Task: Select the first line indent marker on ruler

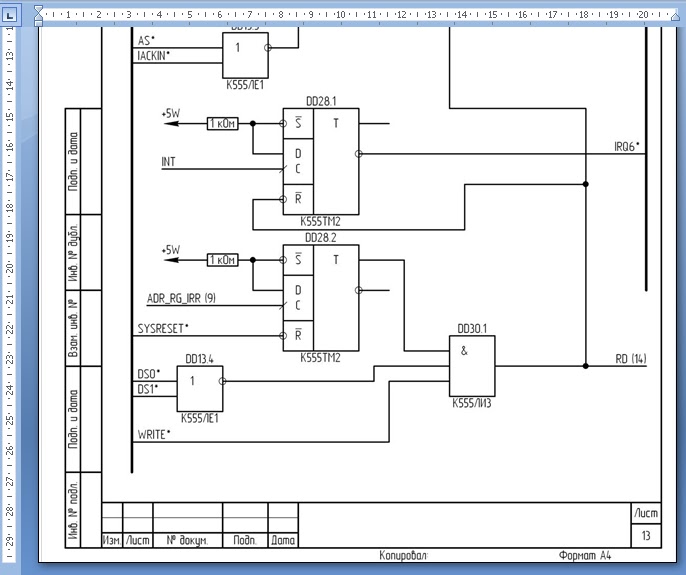Action: coord(38,10)
